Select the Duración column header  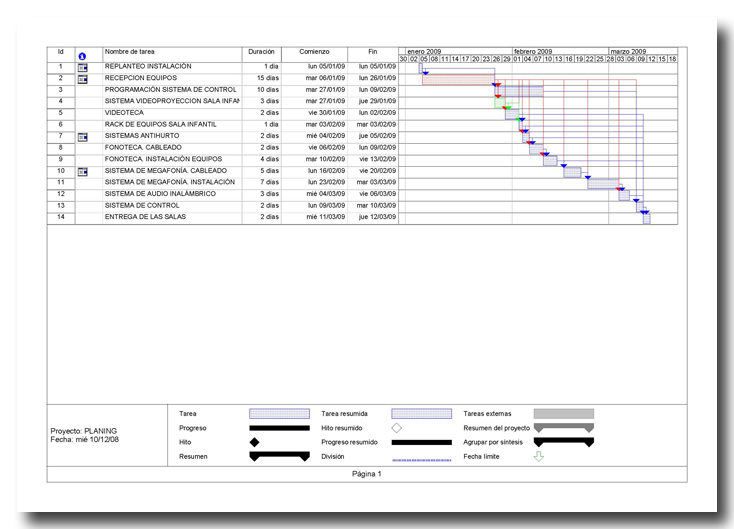click(x=261, y=52)
